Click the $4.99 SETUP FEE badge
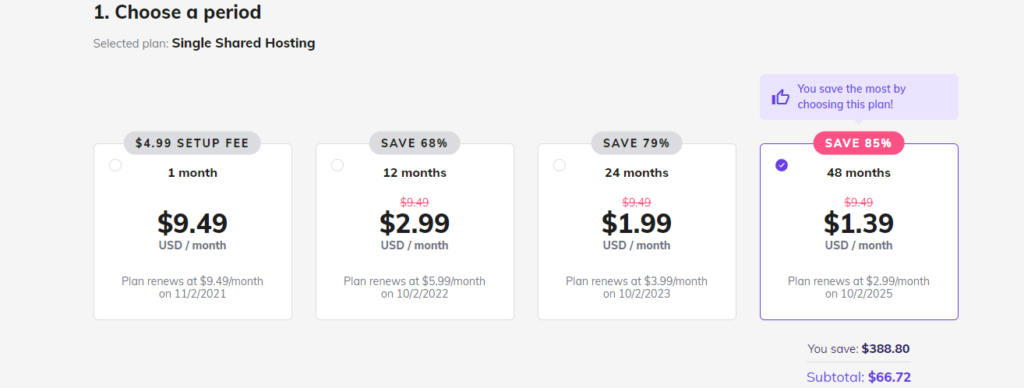Screen dimensions: 1024x388 pos(193,143)
